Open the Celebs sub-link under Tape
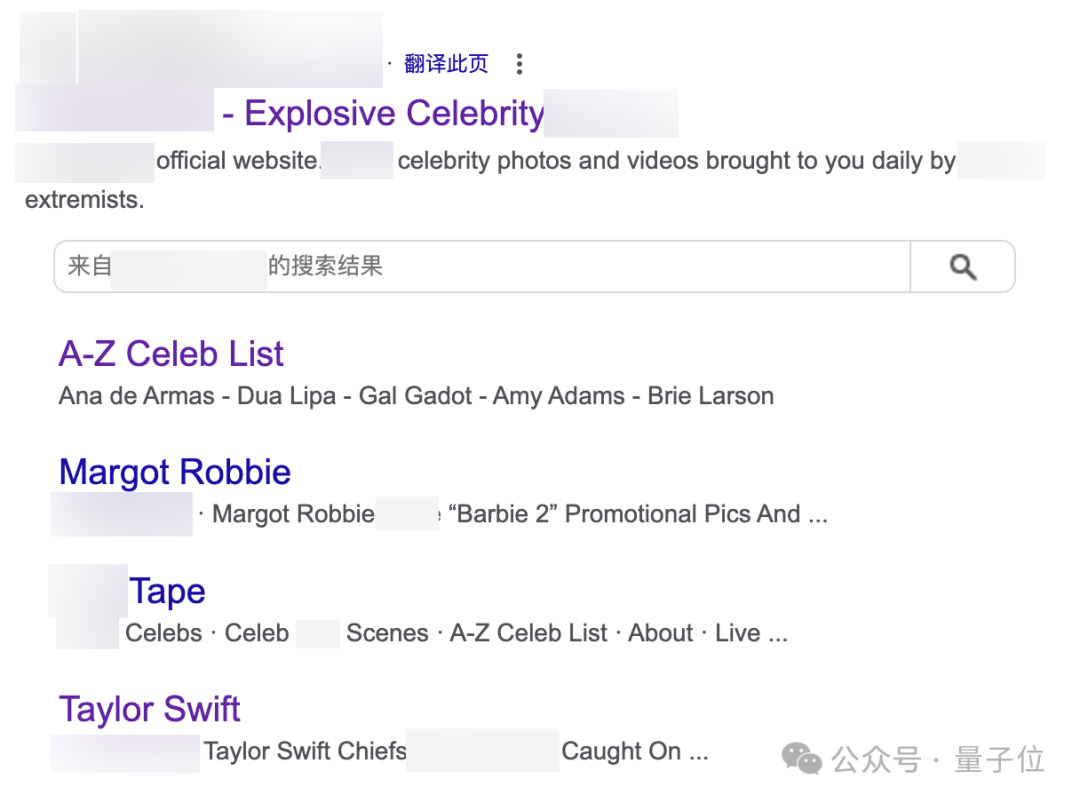 click(x=163, y=632)
